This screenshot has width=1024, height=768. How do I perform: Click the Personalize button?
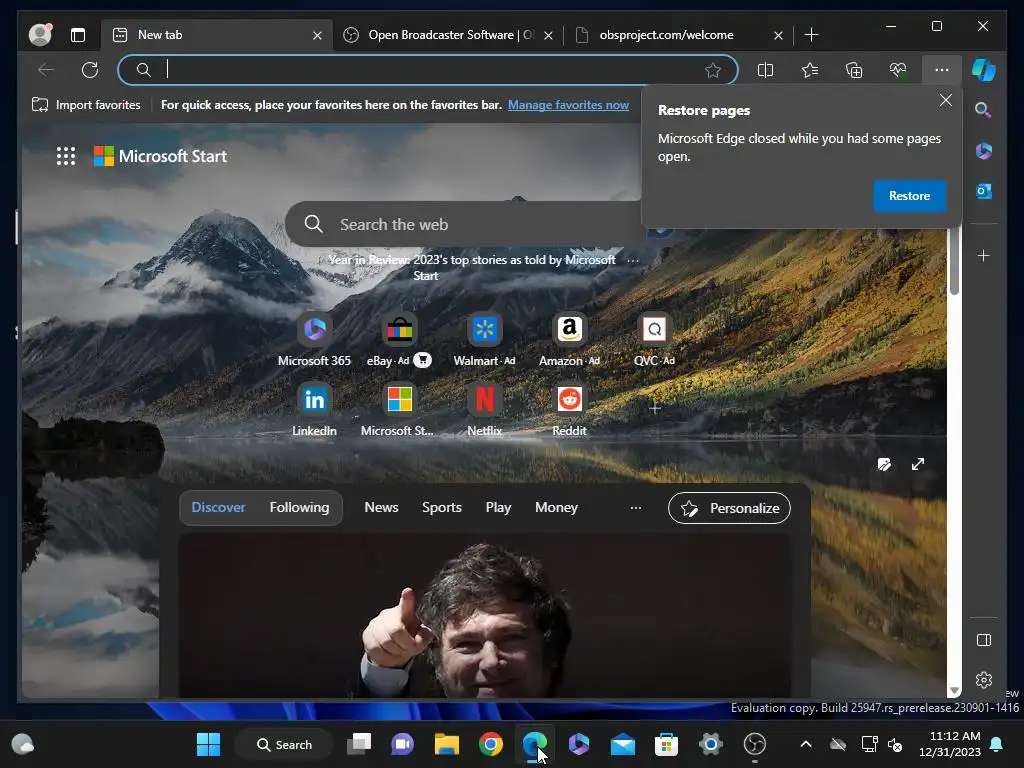pos(729,508)
